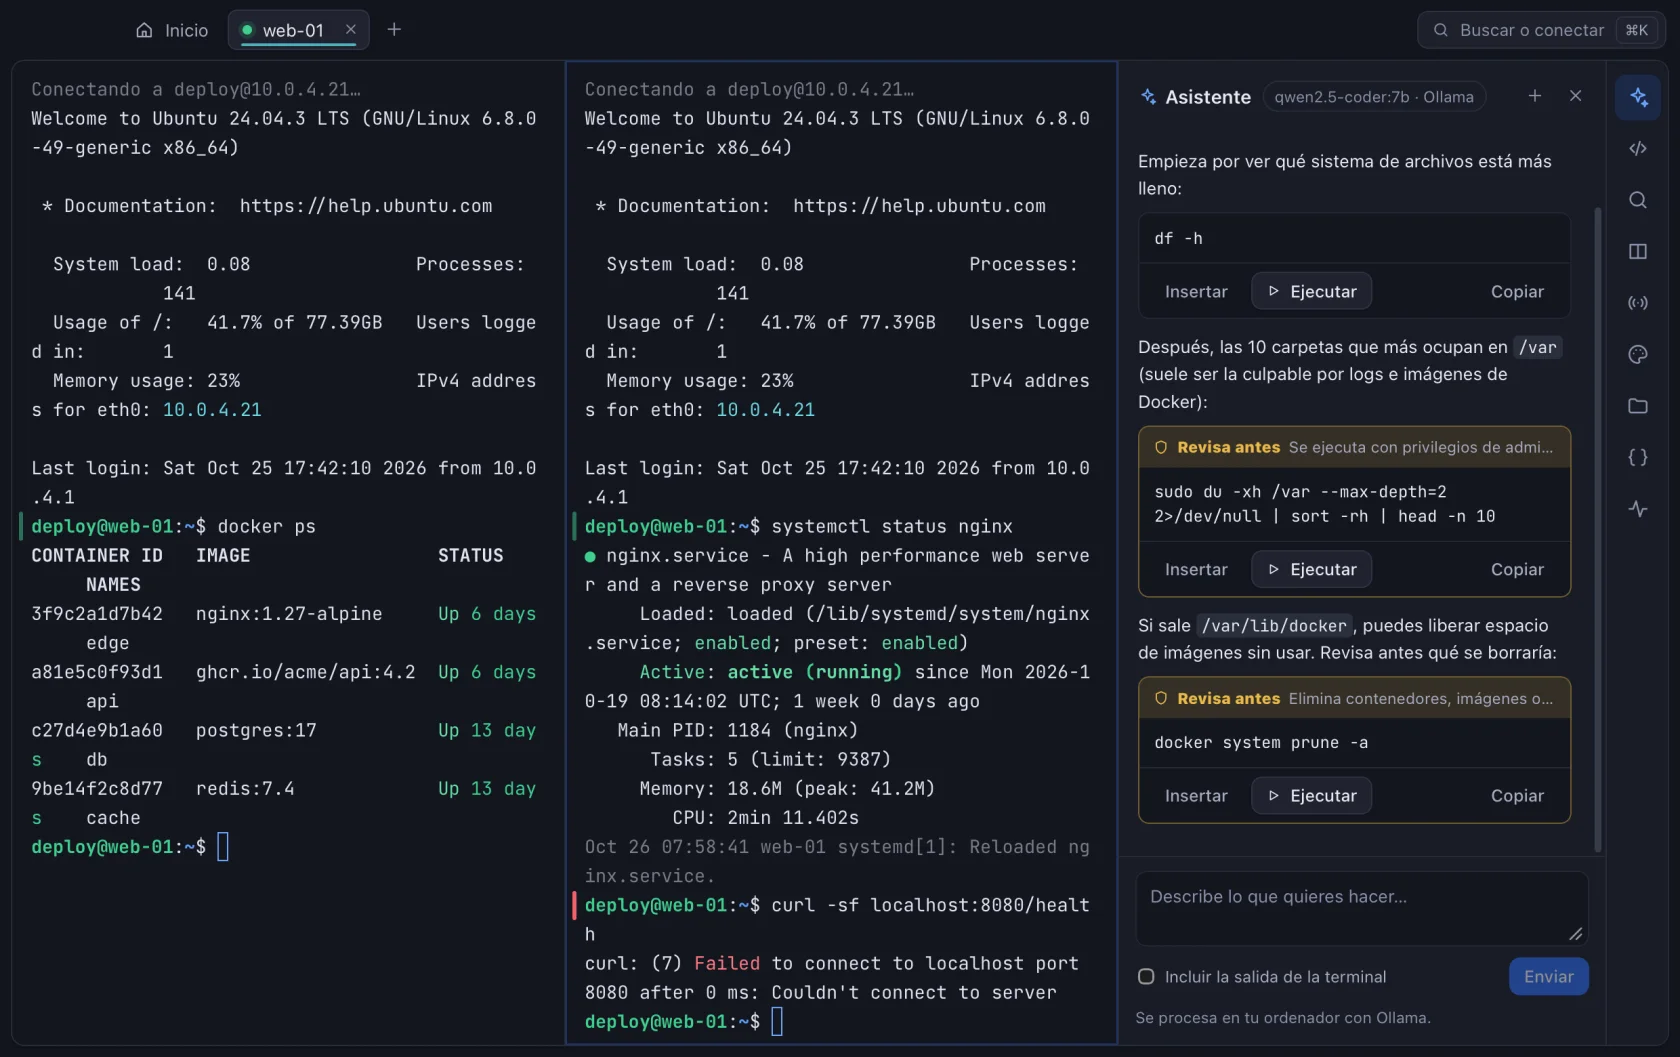1680x1057 pixels.
Task: Send the assistant message with Enviar
Action: [x=1548, y=977]
